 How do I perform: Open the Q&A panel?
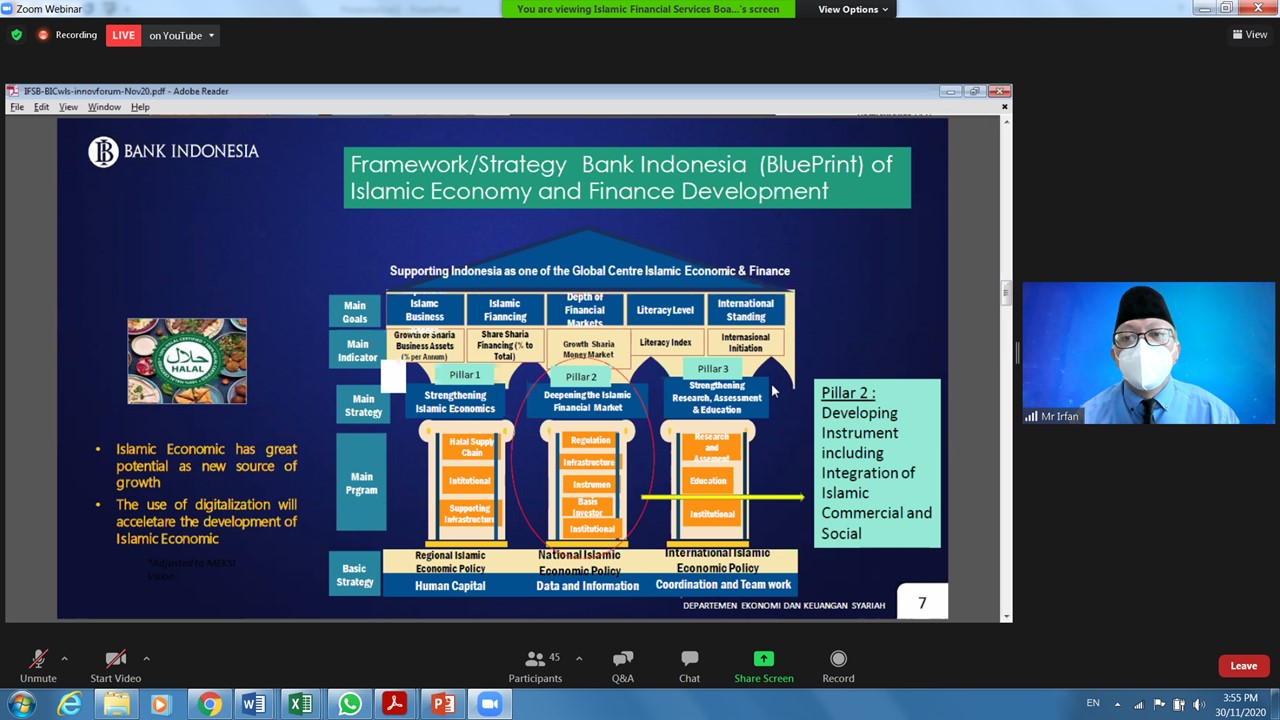tap(622, 666)
